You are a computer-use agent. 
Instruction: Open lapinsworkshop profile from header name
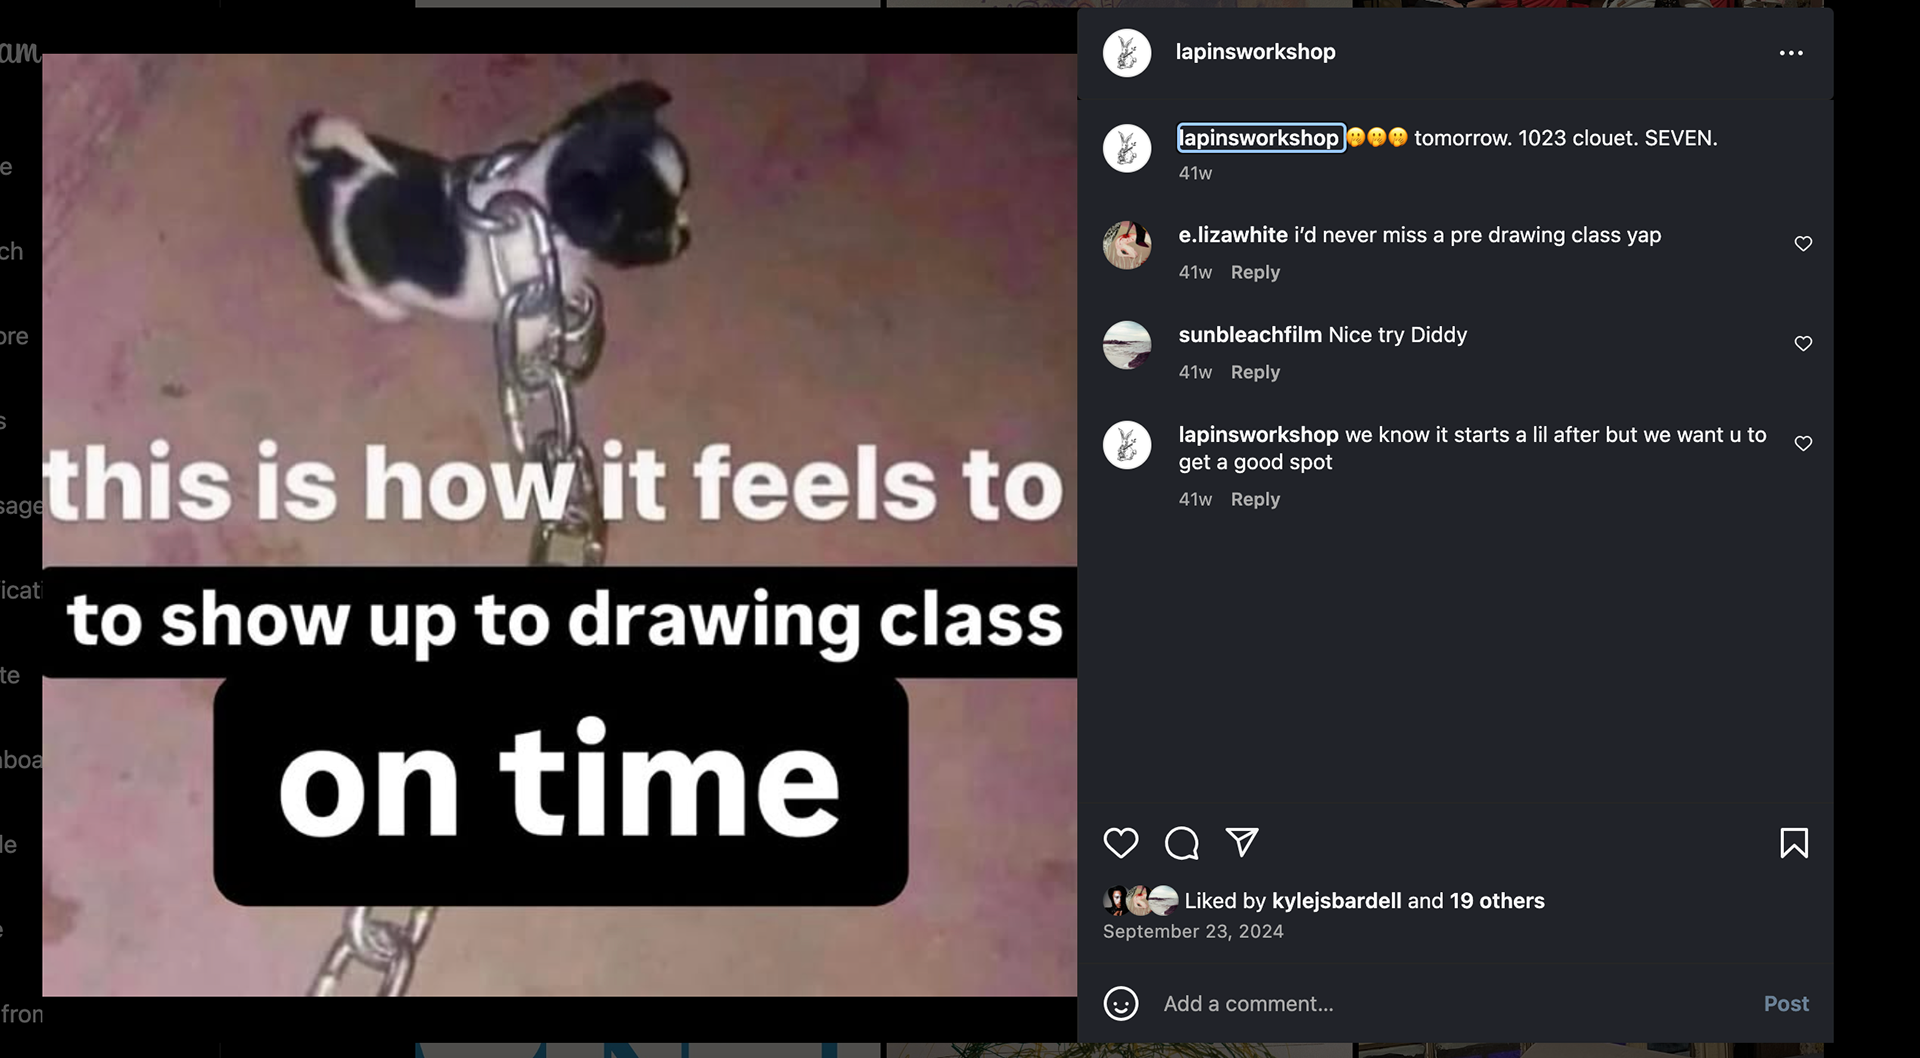pyautogui.click(x=1255, y=52)
